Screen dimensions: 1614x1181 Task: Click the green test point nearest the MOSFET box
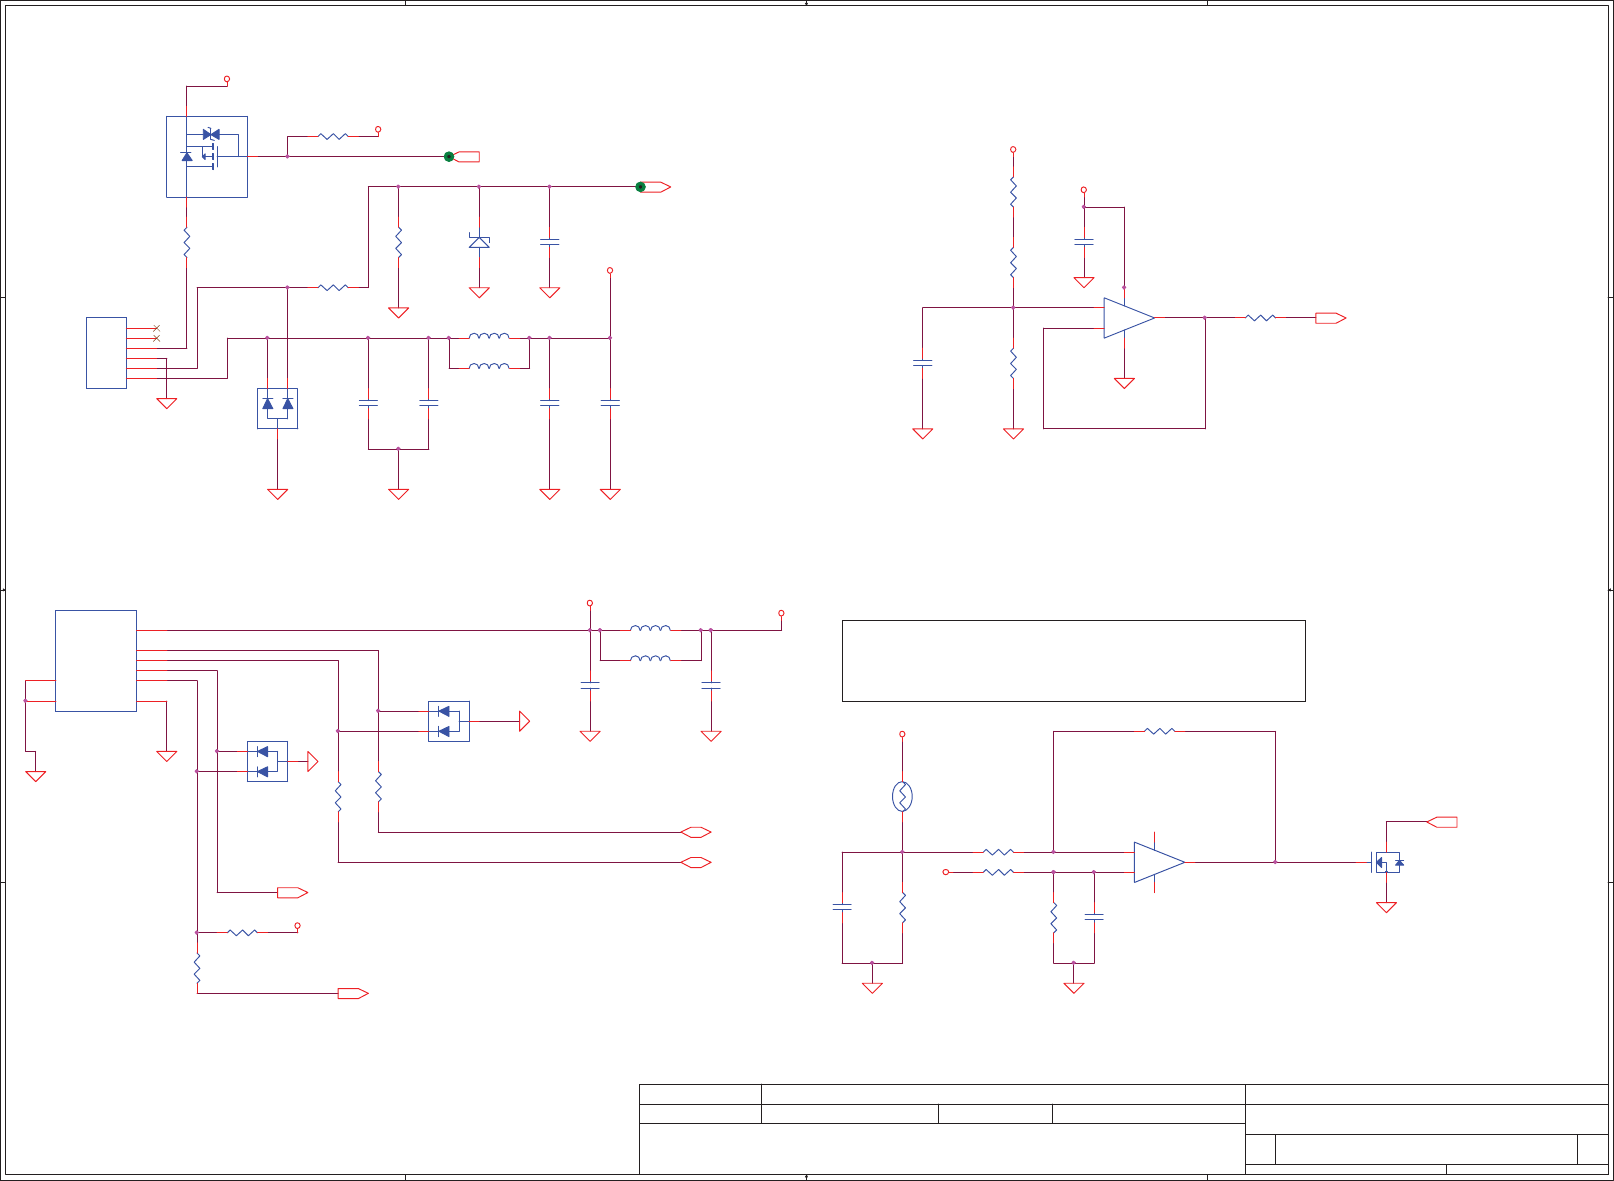point(449,156)
